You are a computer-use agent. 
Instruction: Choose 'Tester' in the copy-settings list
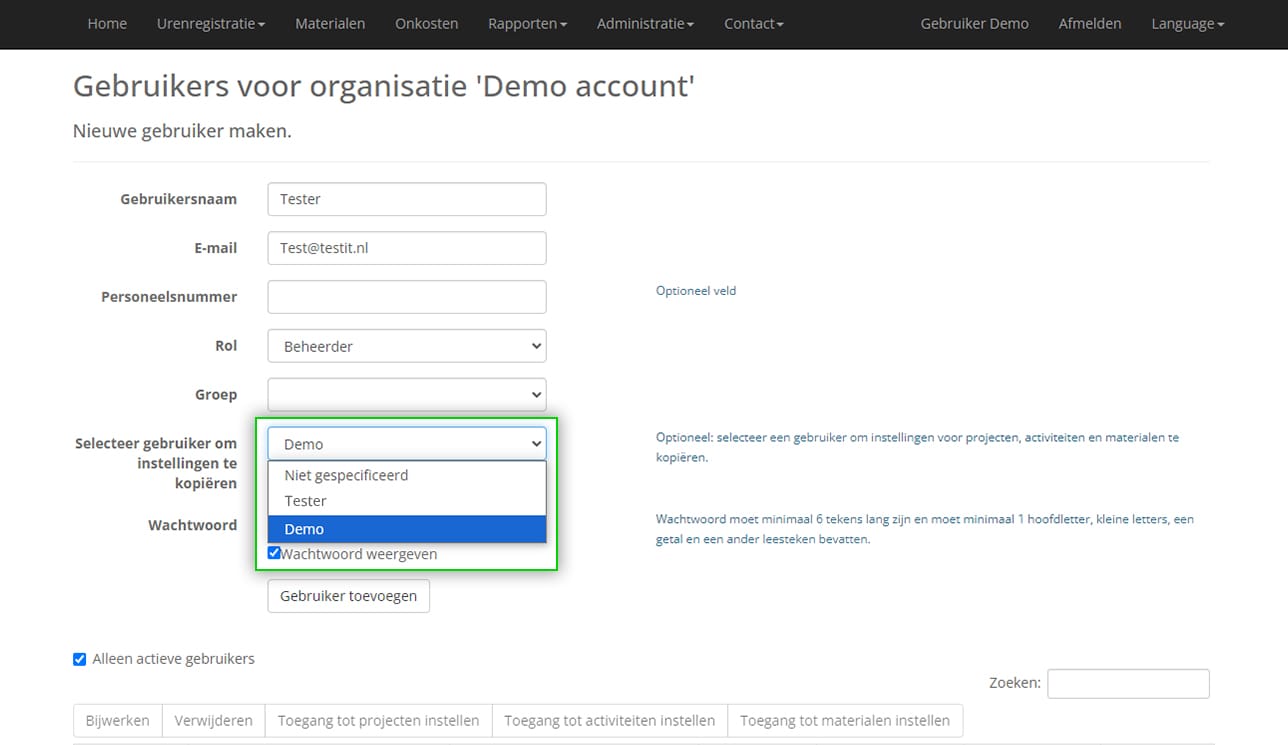(x=306, y=501)
